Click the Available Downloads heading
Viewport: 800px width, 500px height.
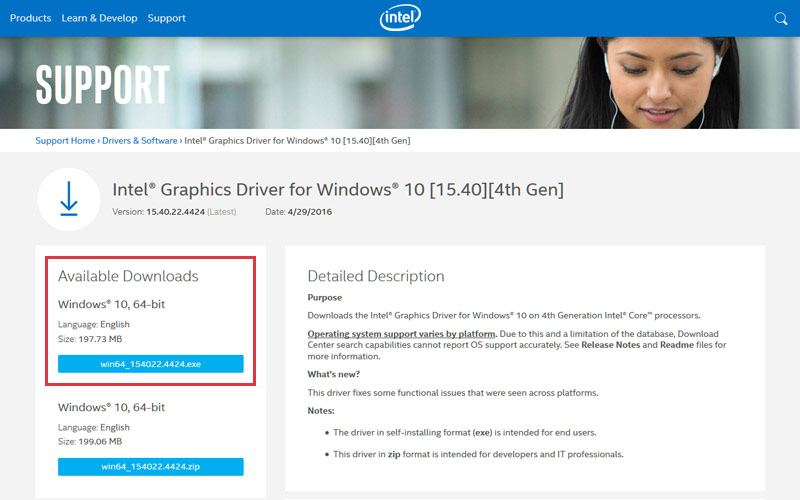pos(128,276)
